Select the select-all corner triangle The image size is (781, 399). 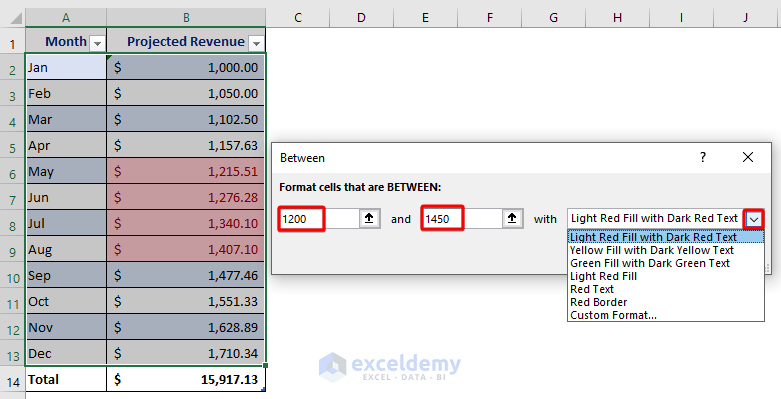tap(16, 18)
